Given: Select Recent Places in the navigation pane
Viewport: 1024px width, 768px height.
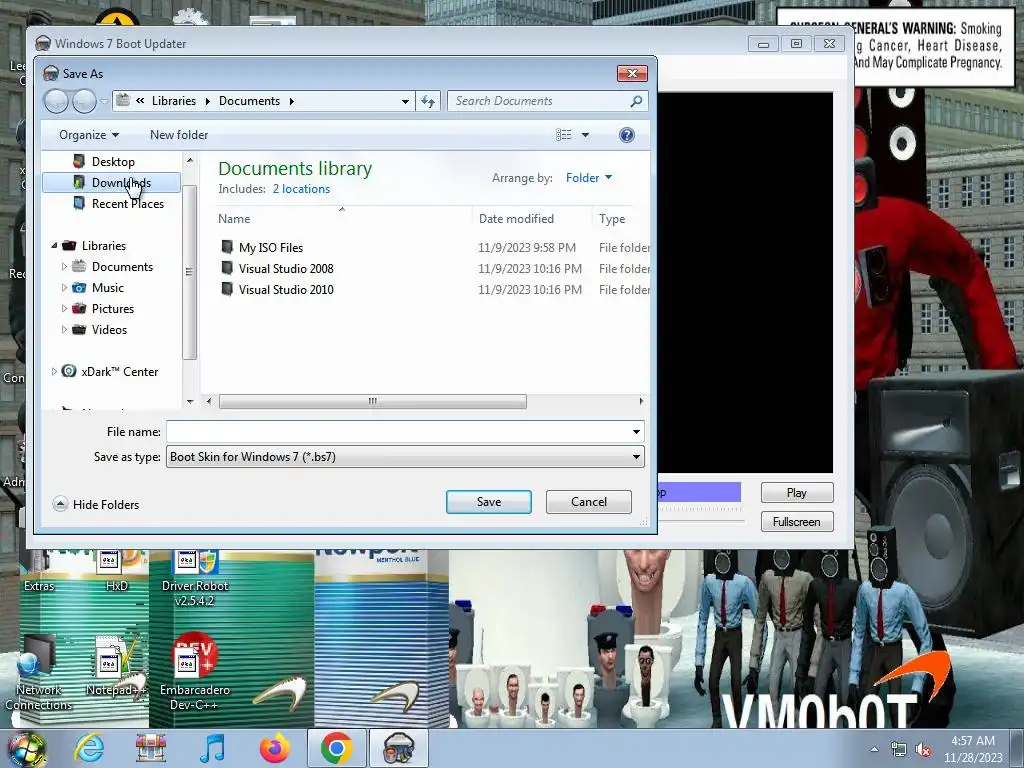Looking at the screenshot, I should tap(127, 204).
